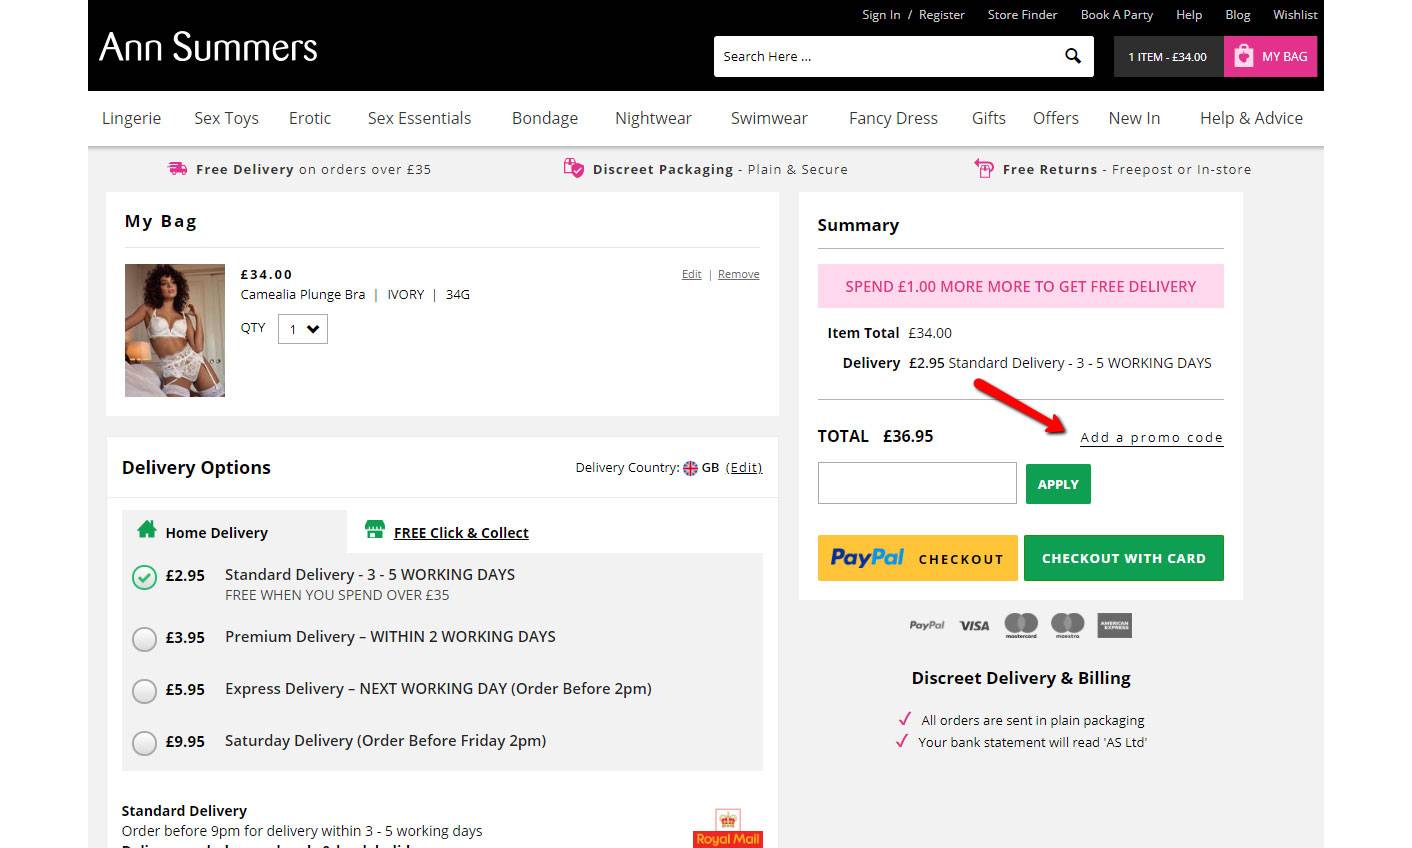1412x848 pixels.
Task: Open the Swimwear menu
Action: point(769,118)
